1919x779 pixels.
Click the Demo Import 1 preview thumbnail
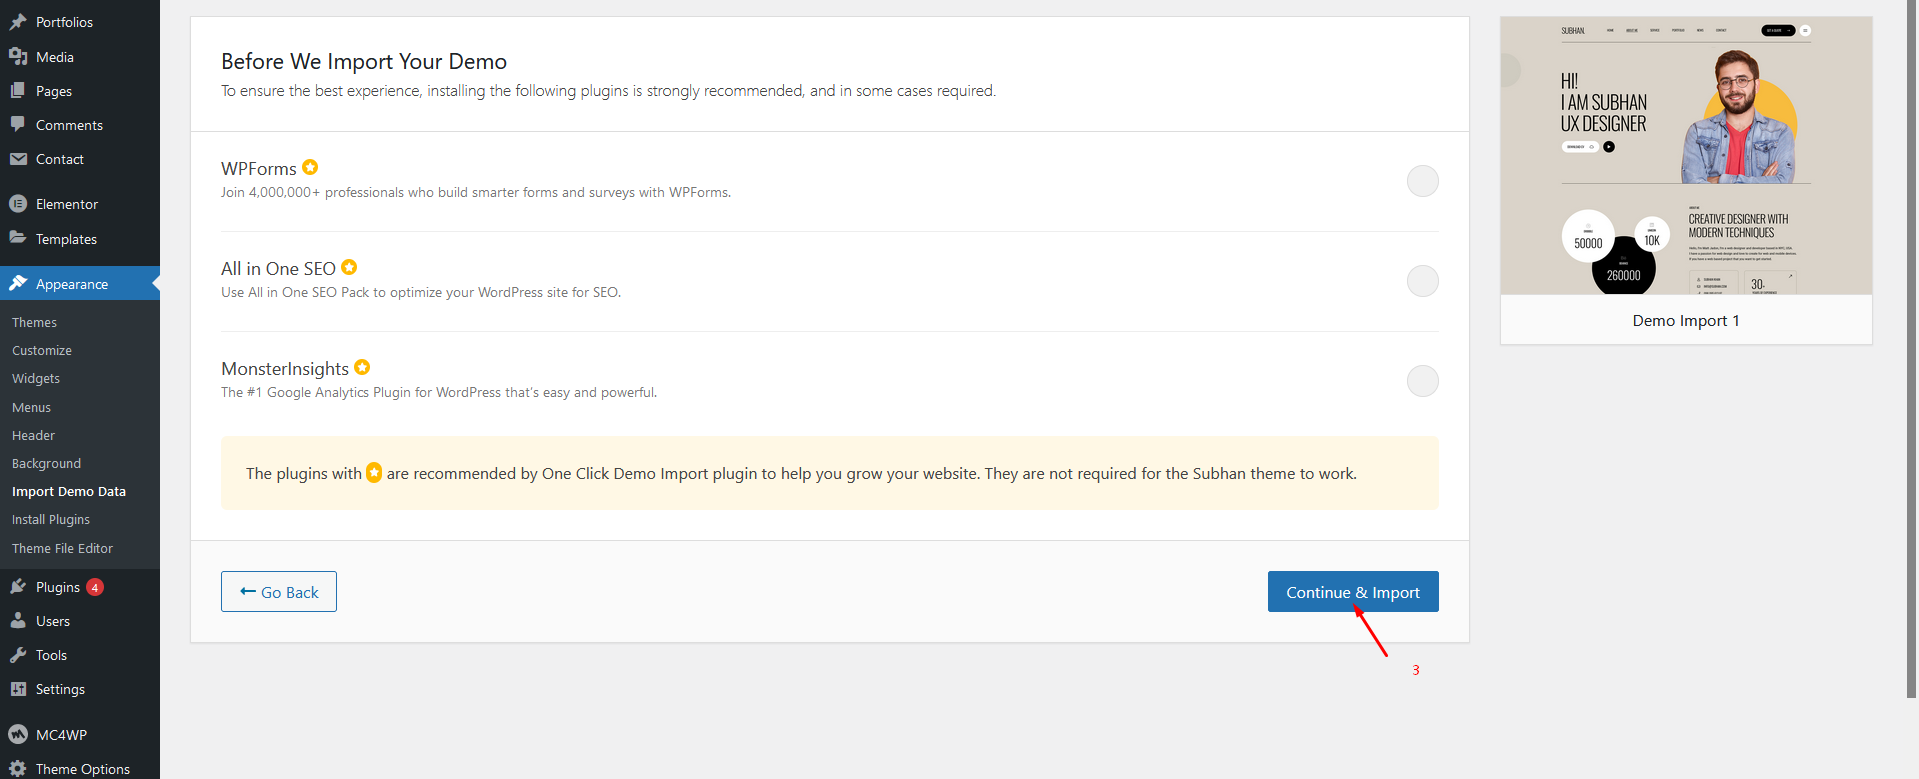[1686, 156]
